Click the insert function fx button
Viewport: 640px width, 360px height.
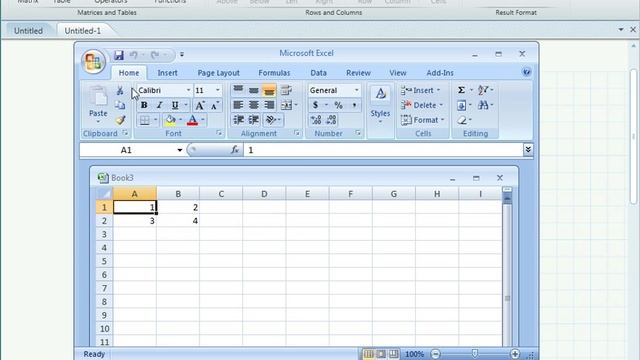235,150
